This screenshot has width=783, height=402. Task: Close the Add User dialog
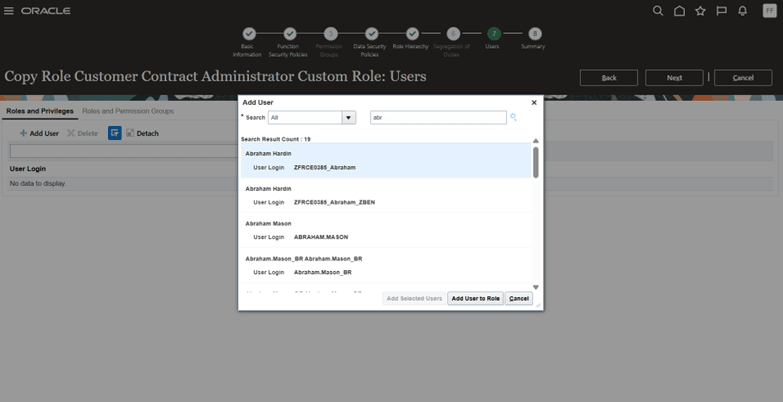[534, 102]
